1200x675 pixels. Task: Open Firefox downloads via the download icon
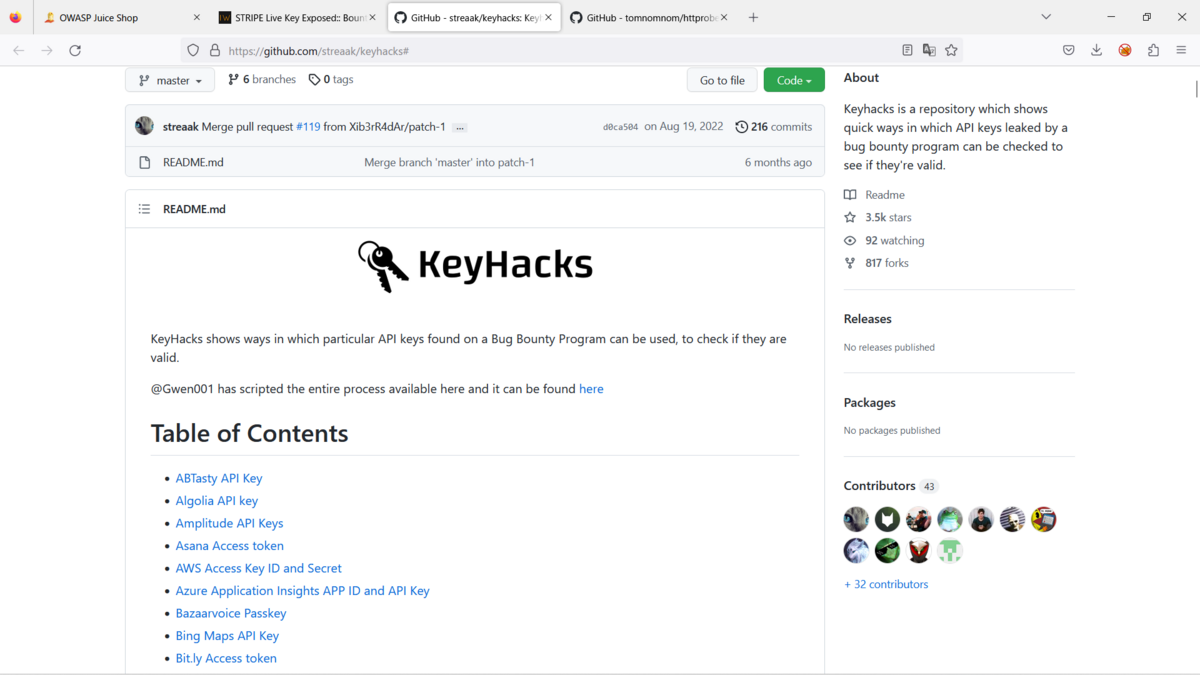[x=1097, y=48]
